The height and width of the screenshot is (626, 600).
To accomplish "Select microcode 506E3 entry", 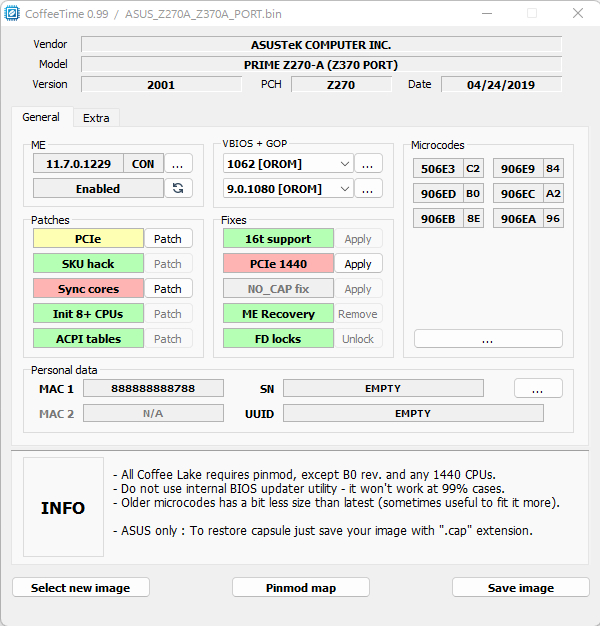I will pos(438,168).
